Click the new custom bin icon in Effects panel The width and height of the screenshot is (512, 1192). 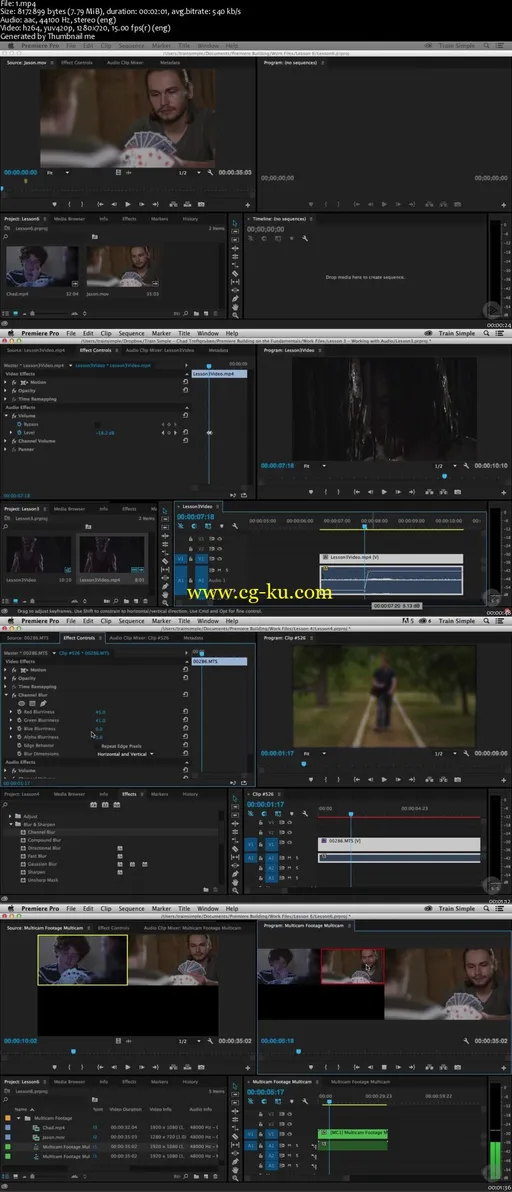click(x=207, y=889)
